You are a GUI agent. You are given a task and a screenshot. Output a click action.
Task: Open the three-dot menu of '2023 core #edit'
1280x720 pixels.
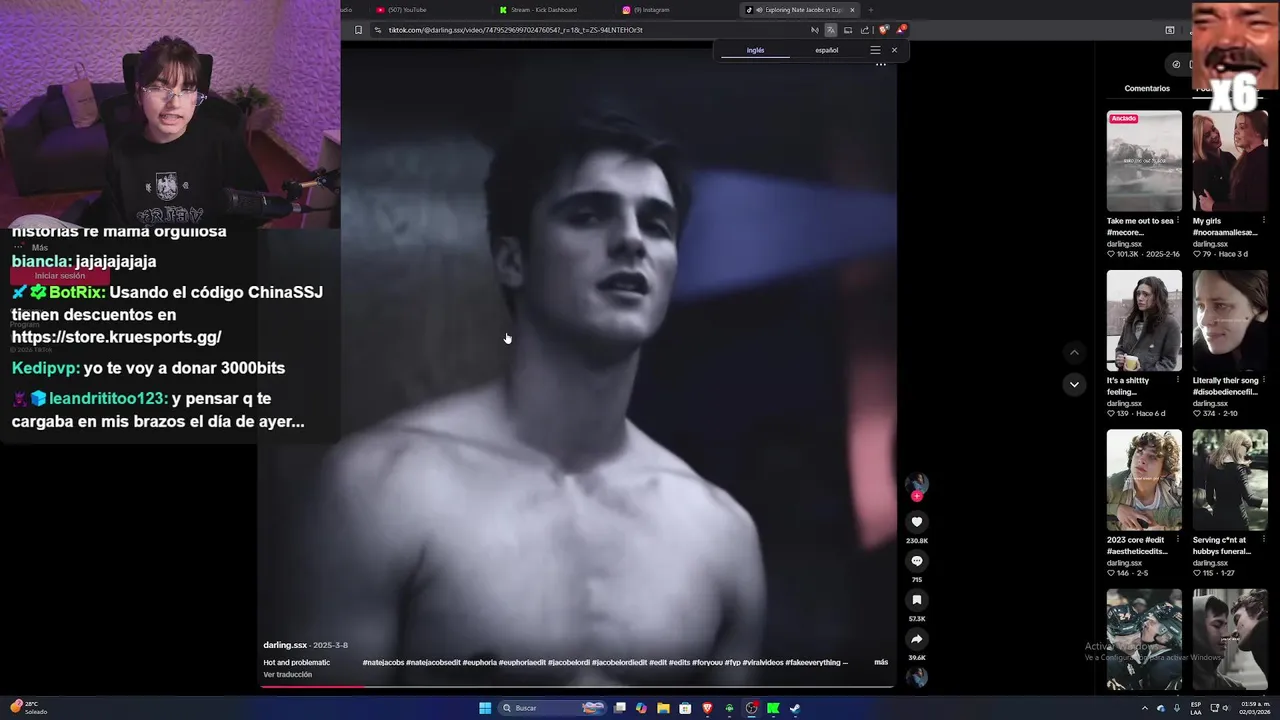[x=1178, y=540]
